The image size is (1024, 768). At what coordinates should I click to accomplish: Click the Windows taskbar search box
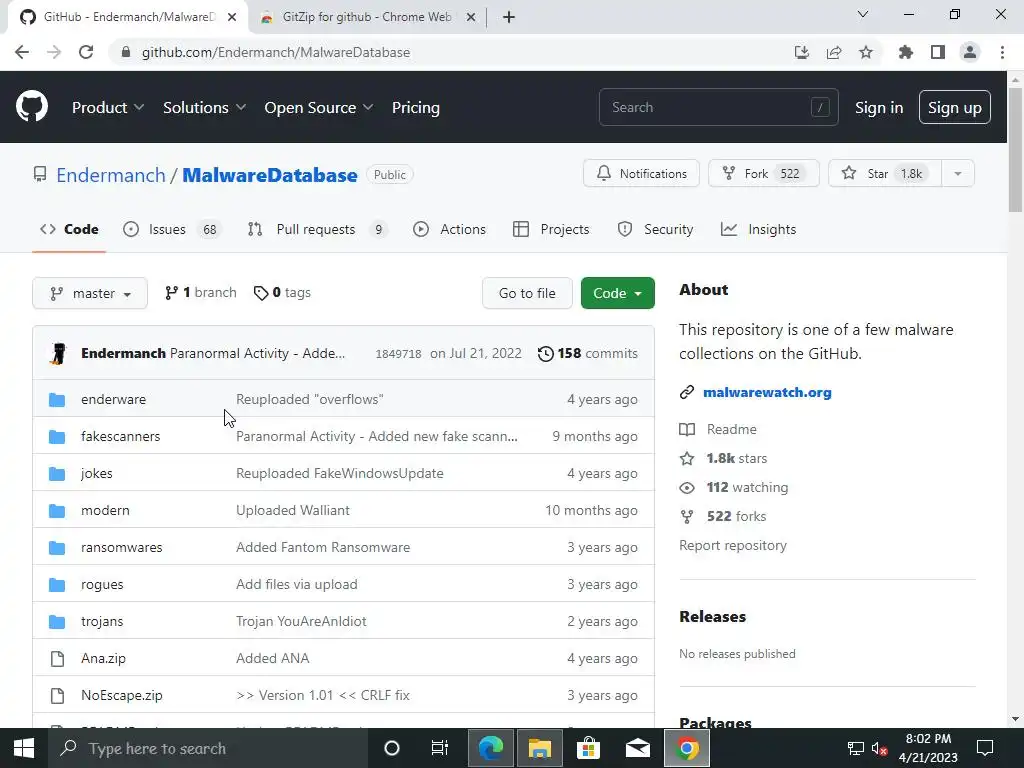click(208, 748)
